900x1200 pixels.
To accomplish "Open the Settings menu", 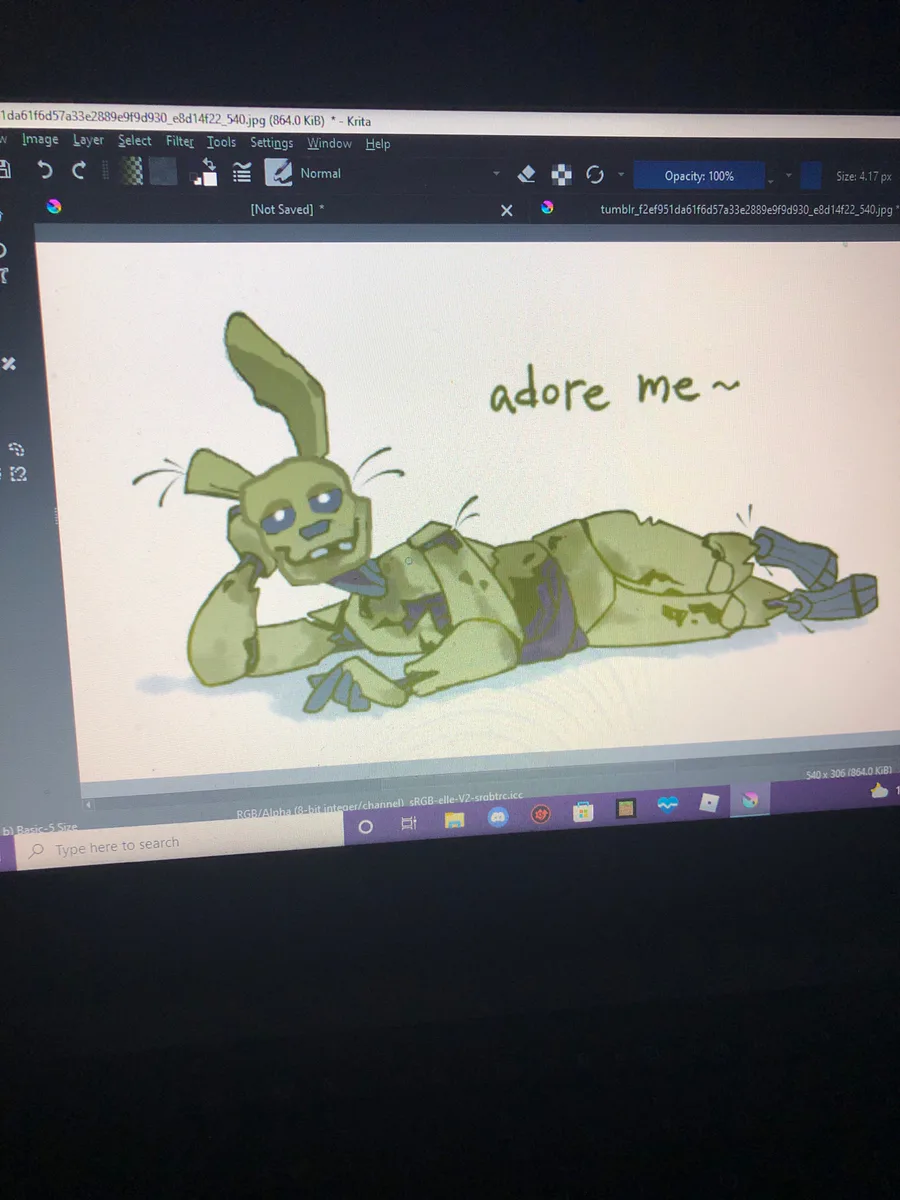I will click(272, 143).
